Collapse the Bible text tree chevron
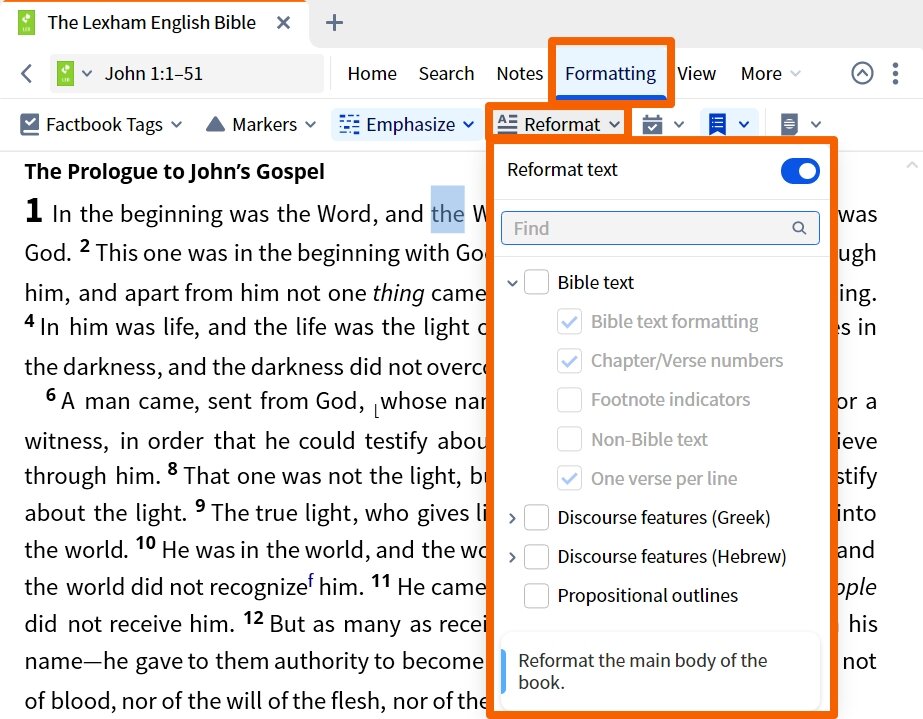 coord(512,283)
